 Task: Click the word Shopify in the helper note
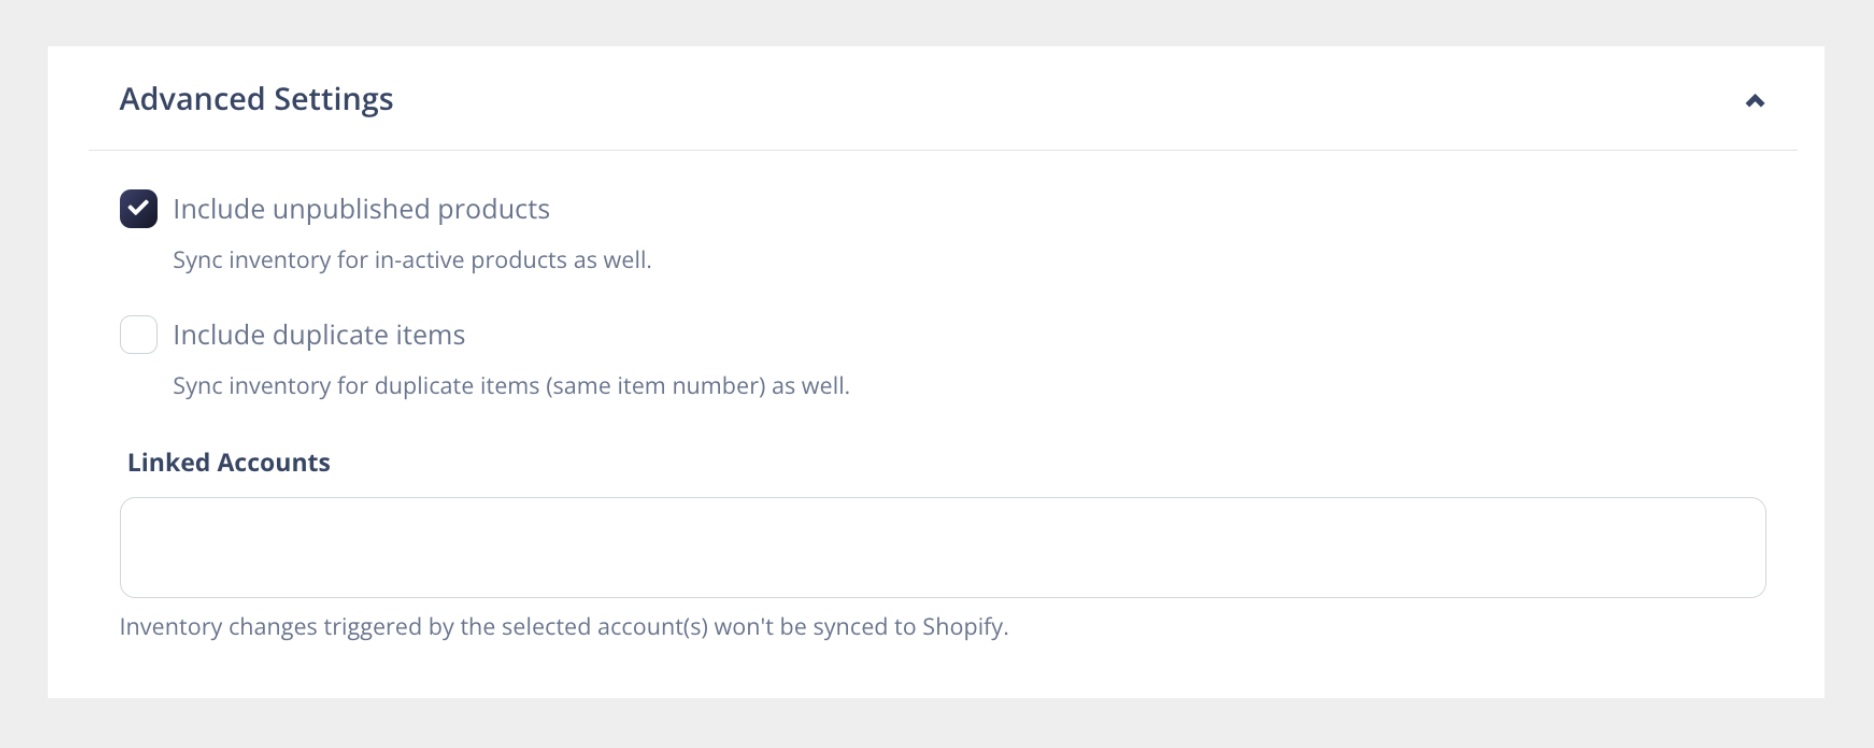[x=962, y=627]
